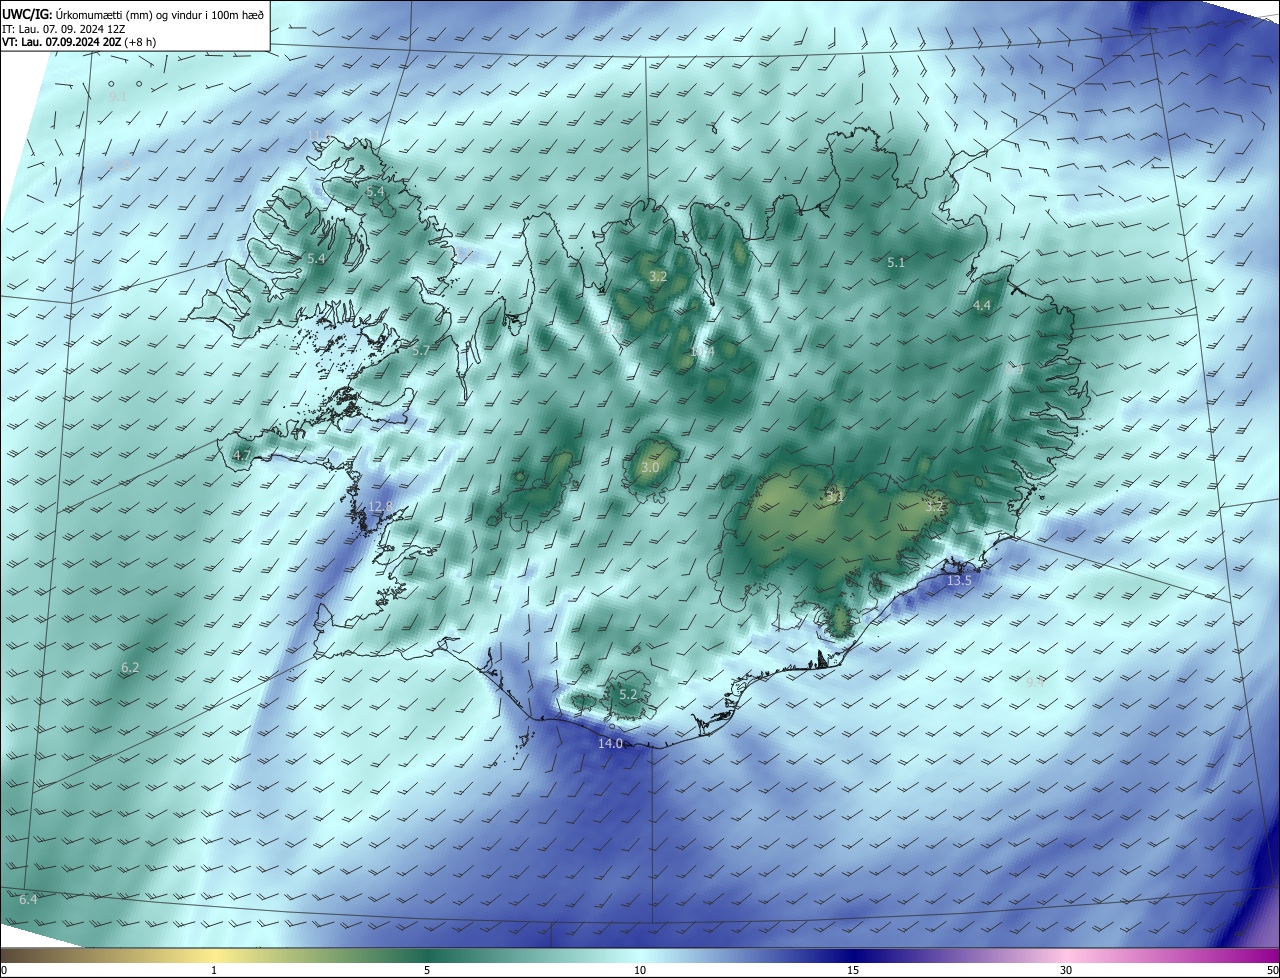
Task: Click the colour scale label '10'
Action: coord(640,970)
